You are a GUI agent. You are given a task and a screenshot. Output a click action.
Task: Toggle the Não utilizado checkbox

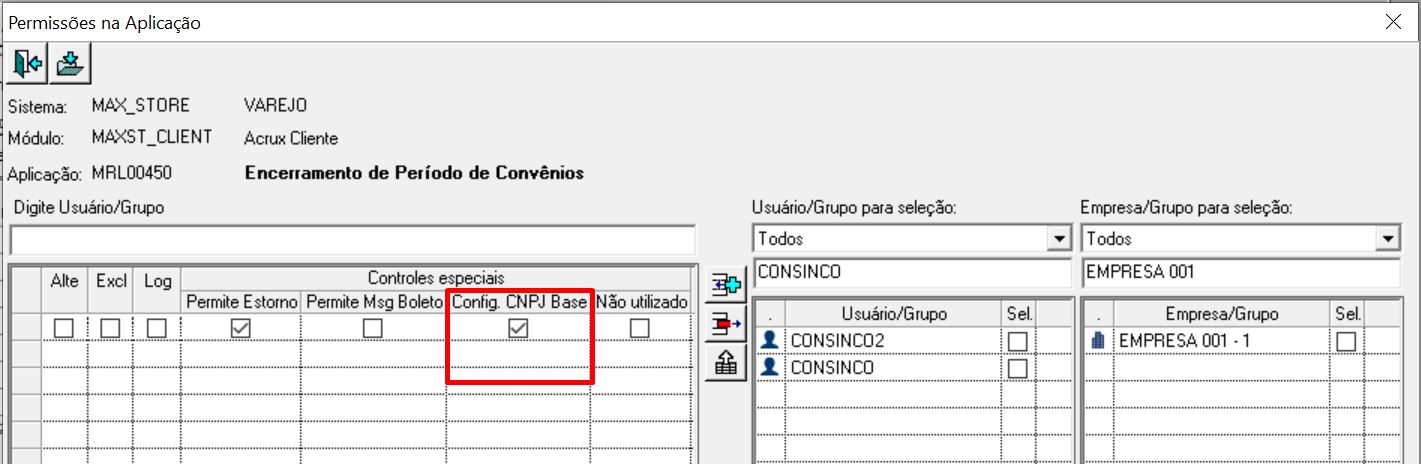coord(639,328)
